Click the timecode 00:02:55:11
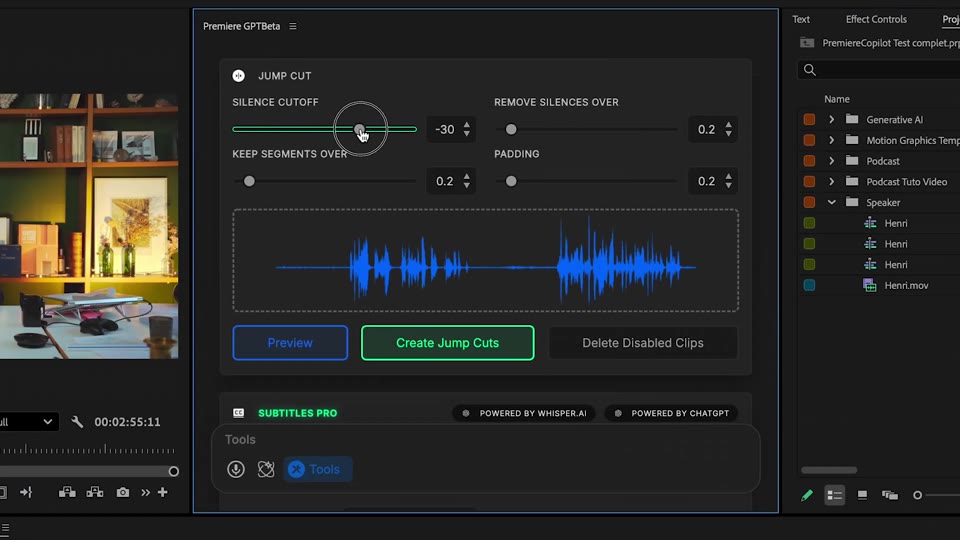Screen dimensions: 960x540 point(127,422)
